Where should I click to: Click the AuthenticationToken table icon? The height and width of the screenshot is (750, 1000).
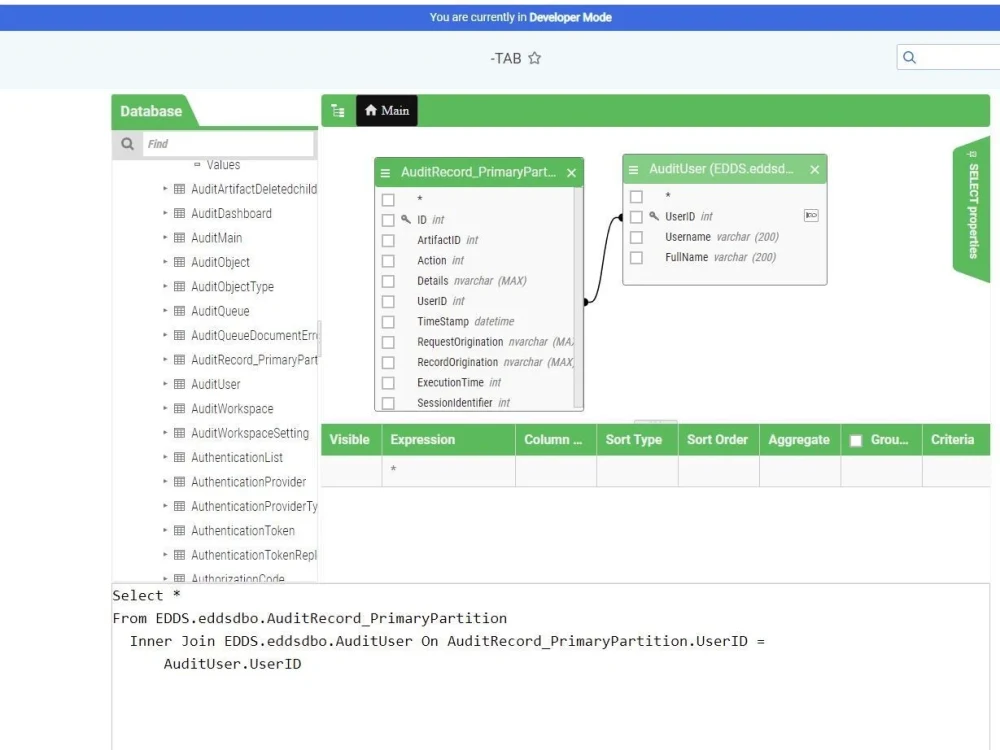tap(180, 531)
